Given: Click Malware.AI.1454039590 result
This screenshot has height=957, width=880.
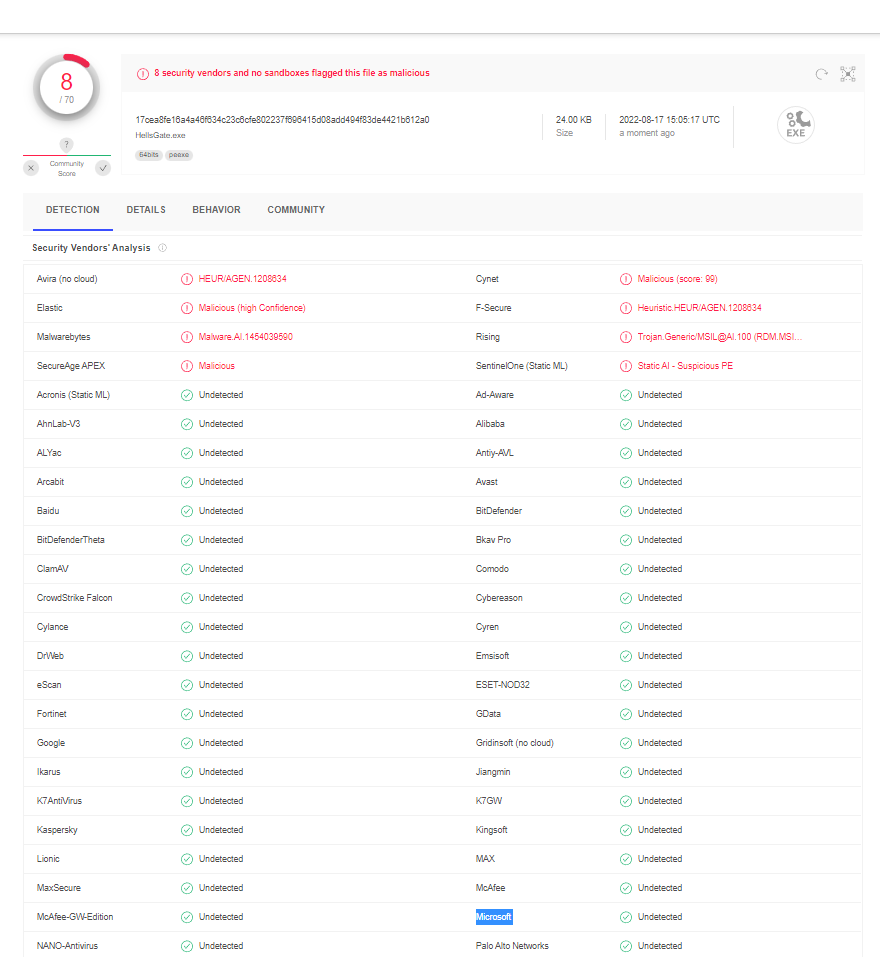Looking at the screenshot, I should (245, 337).
